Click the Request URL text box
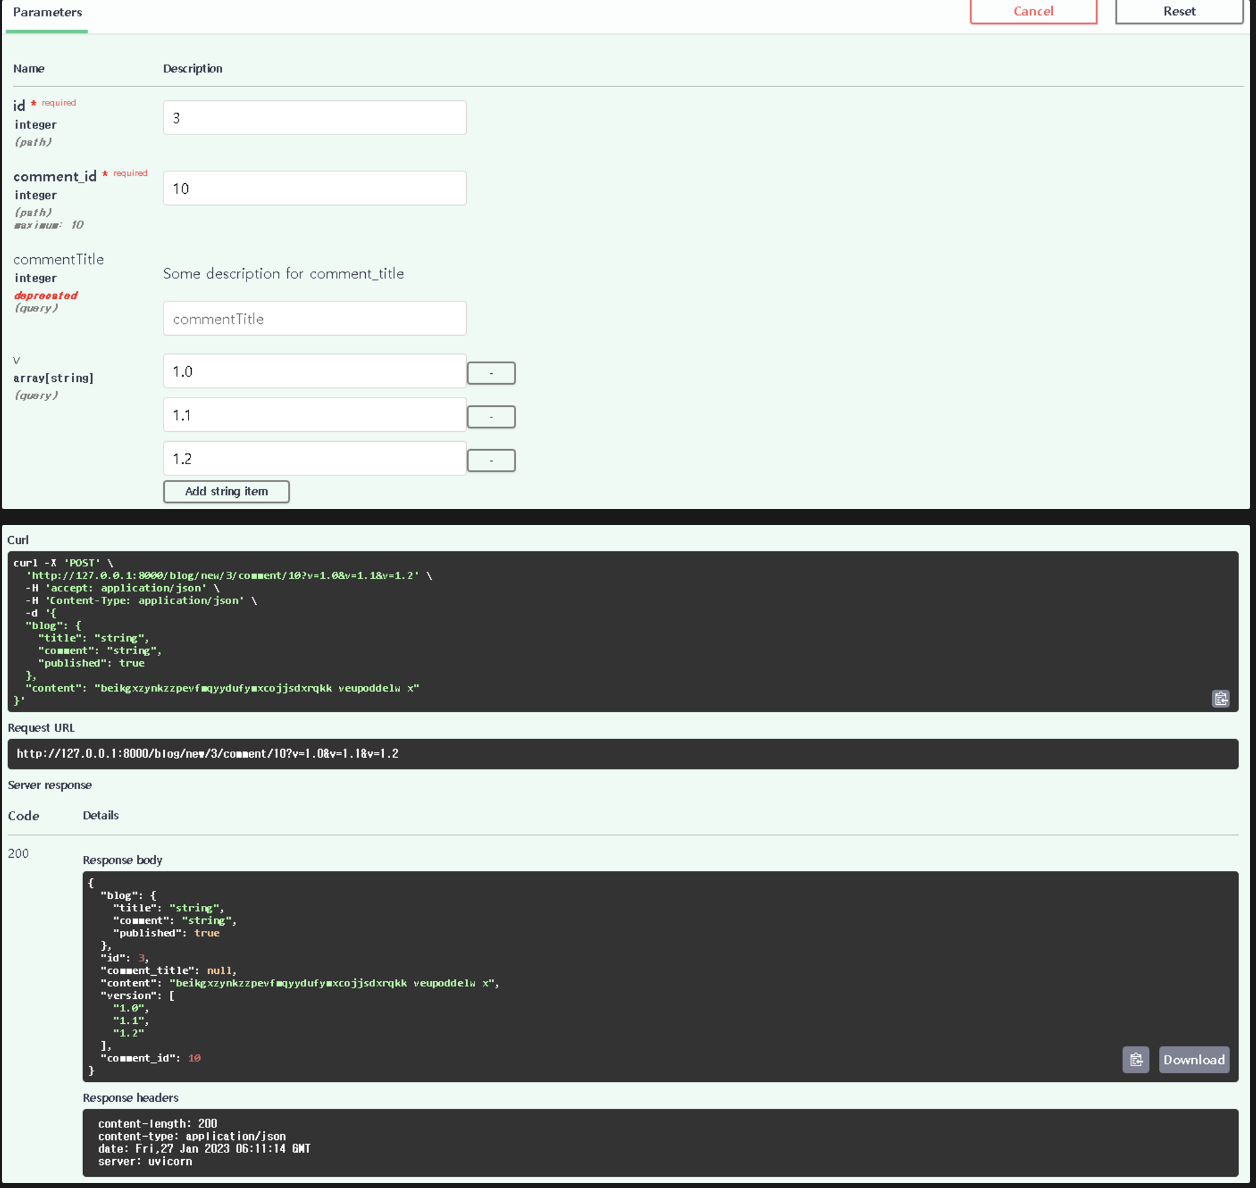 point(622,754)
